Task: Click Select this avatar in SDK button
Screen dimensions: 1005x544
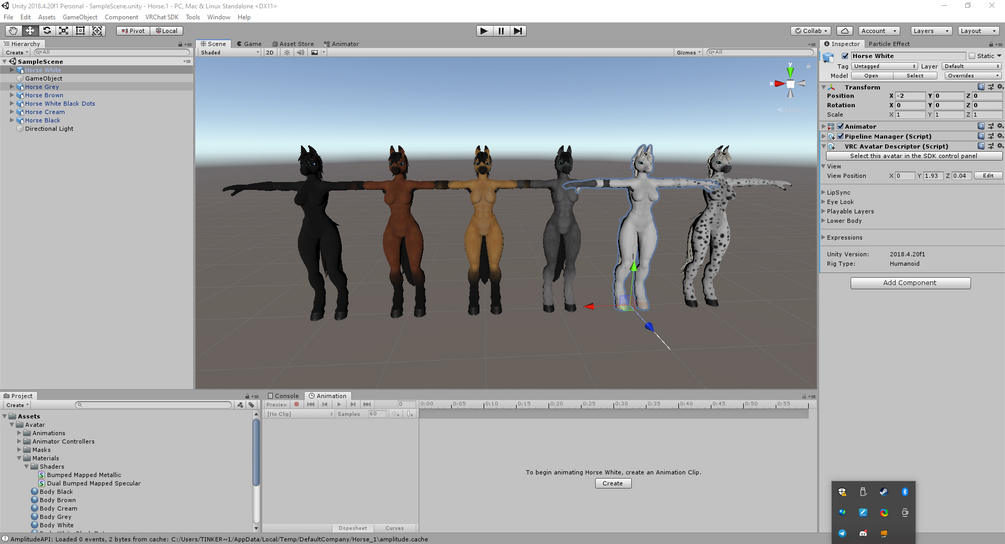Action: [x=913, y=156]
